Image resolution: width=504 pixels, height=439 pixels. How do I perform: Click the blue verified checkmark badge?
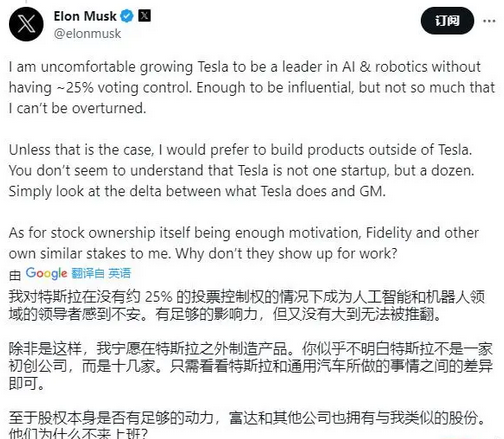point(127,16)
